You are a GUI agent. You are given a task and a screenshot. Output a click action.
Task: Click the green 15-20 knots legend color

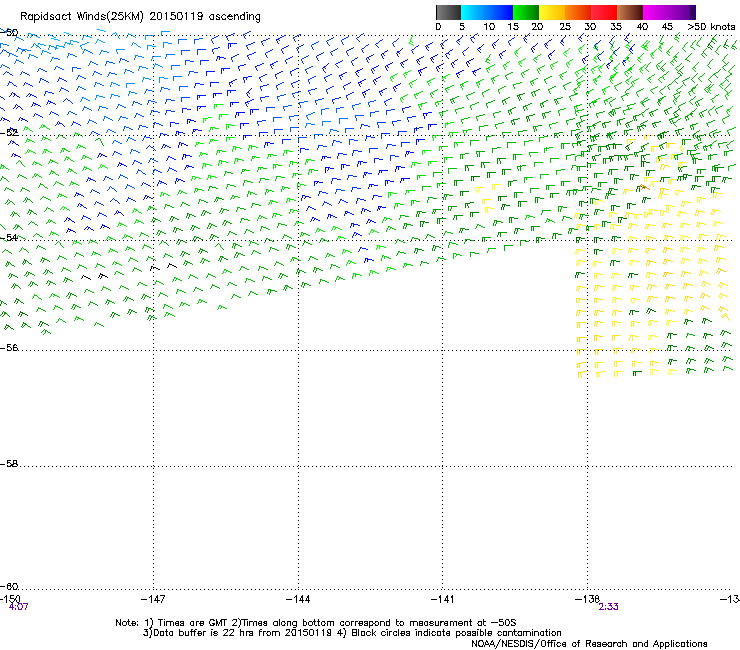pyautogui.click(x=526, y=12)
